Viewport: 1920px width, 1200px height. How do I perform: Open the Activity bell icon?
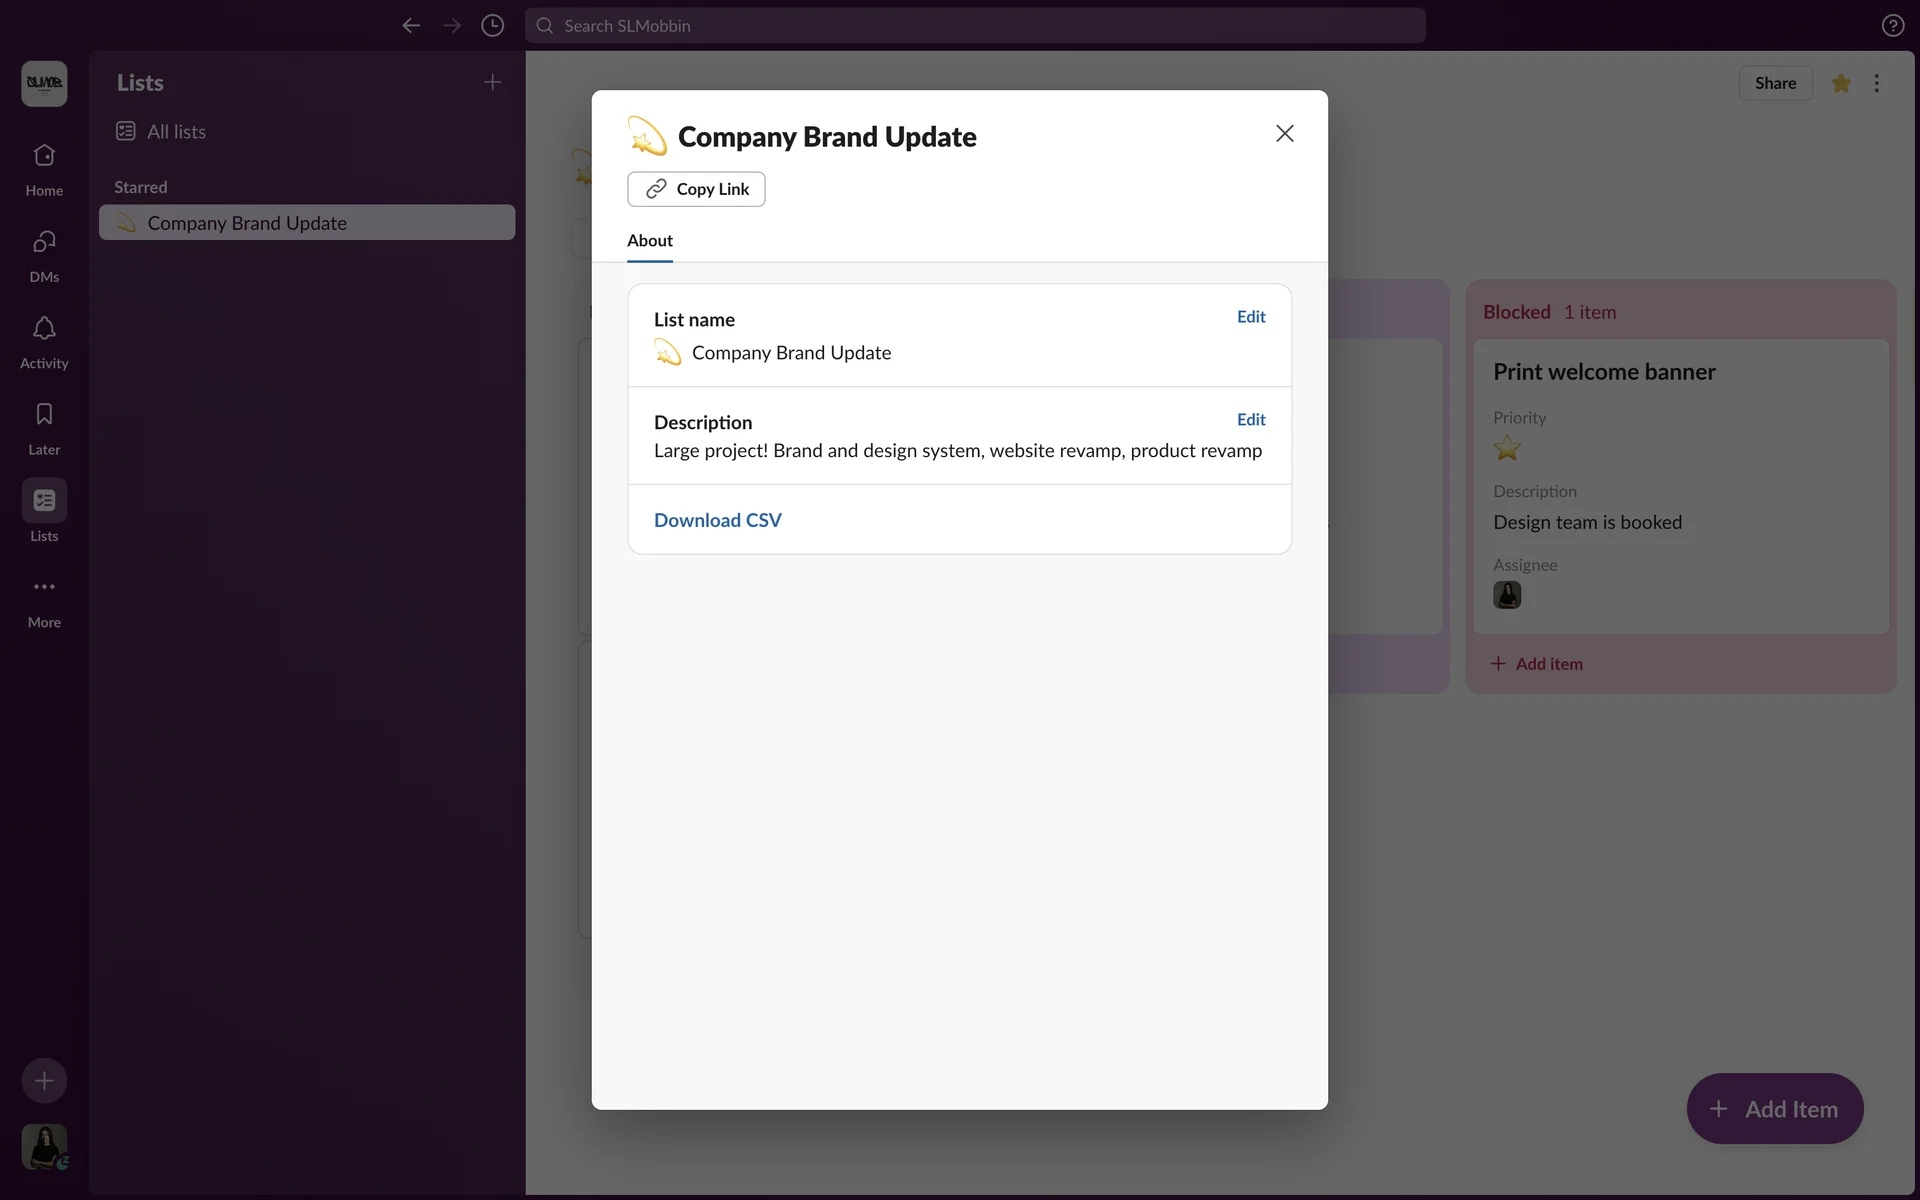pos(44,340)
